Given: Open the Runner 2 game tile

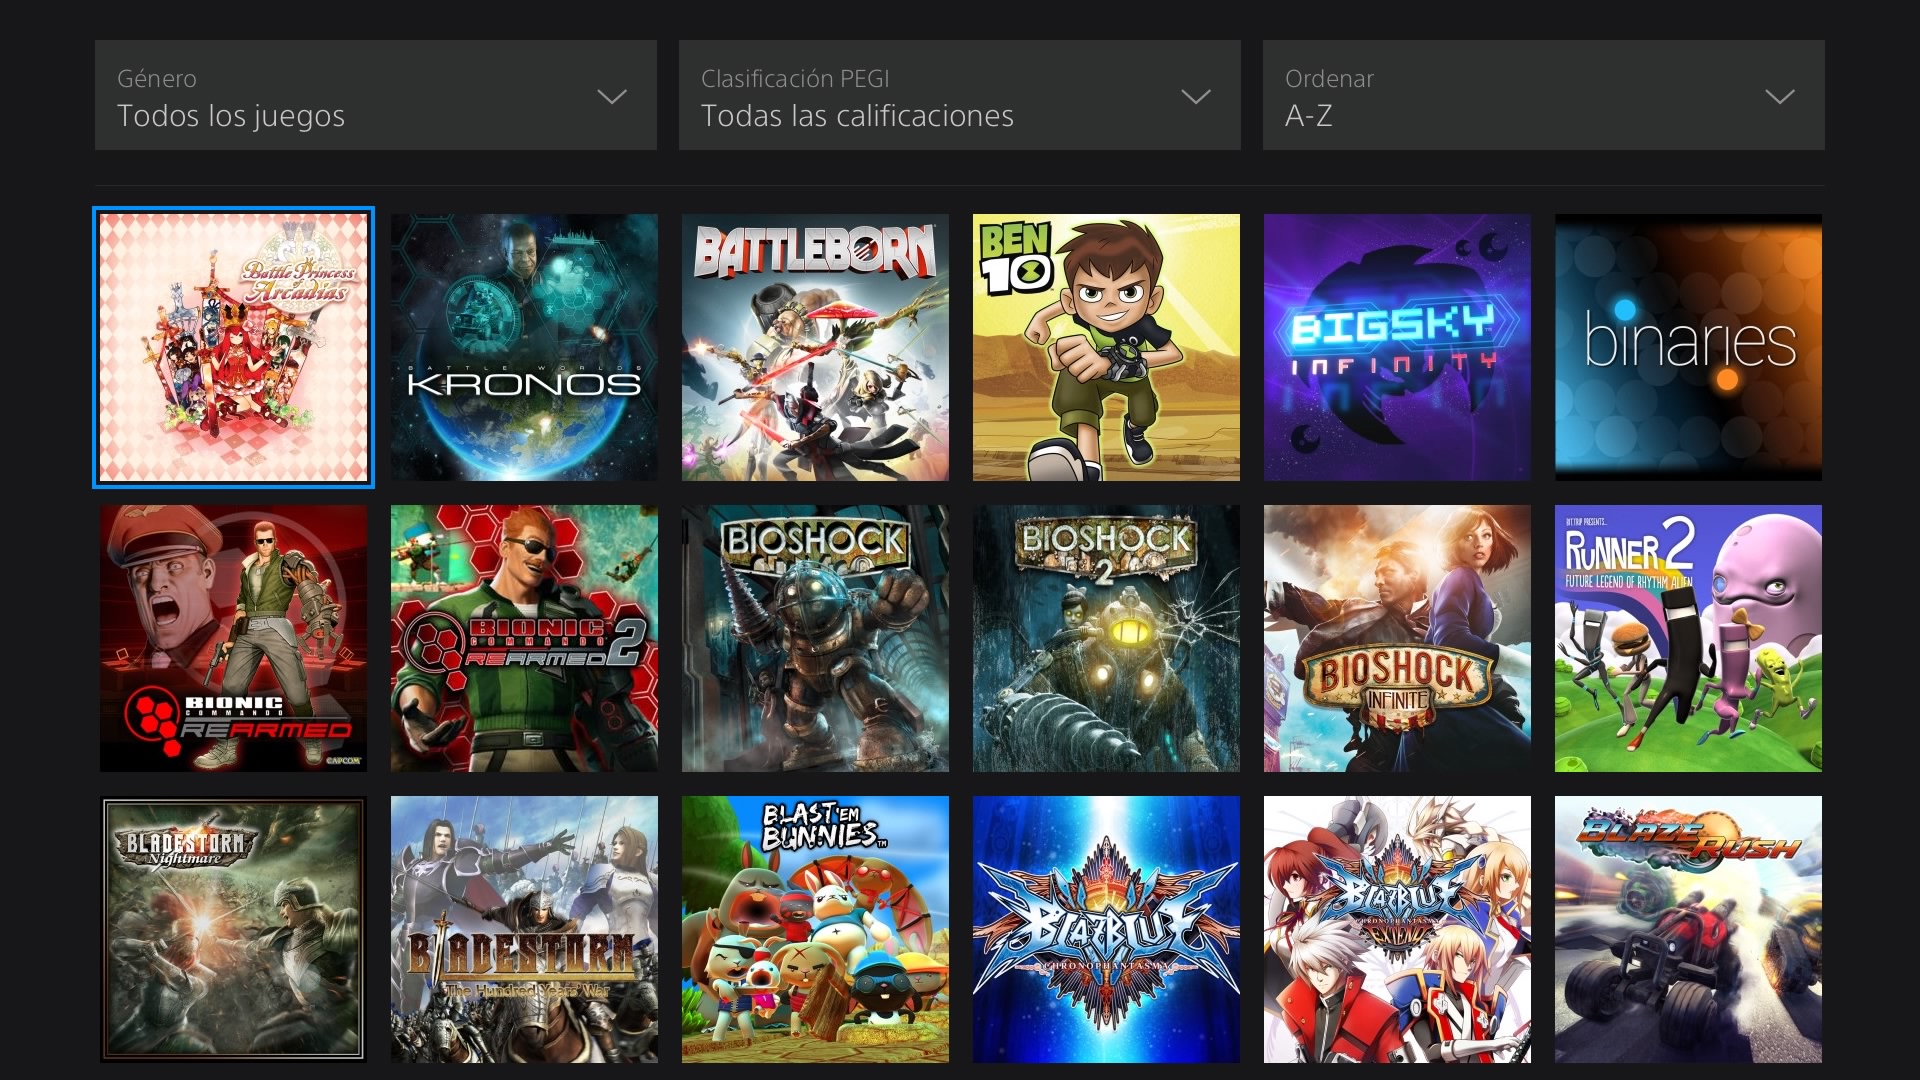Looking at the screenshot, I should point(1688,638).
